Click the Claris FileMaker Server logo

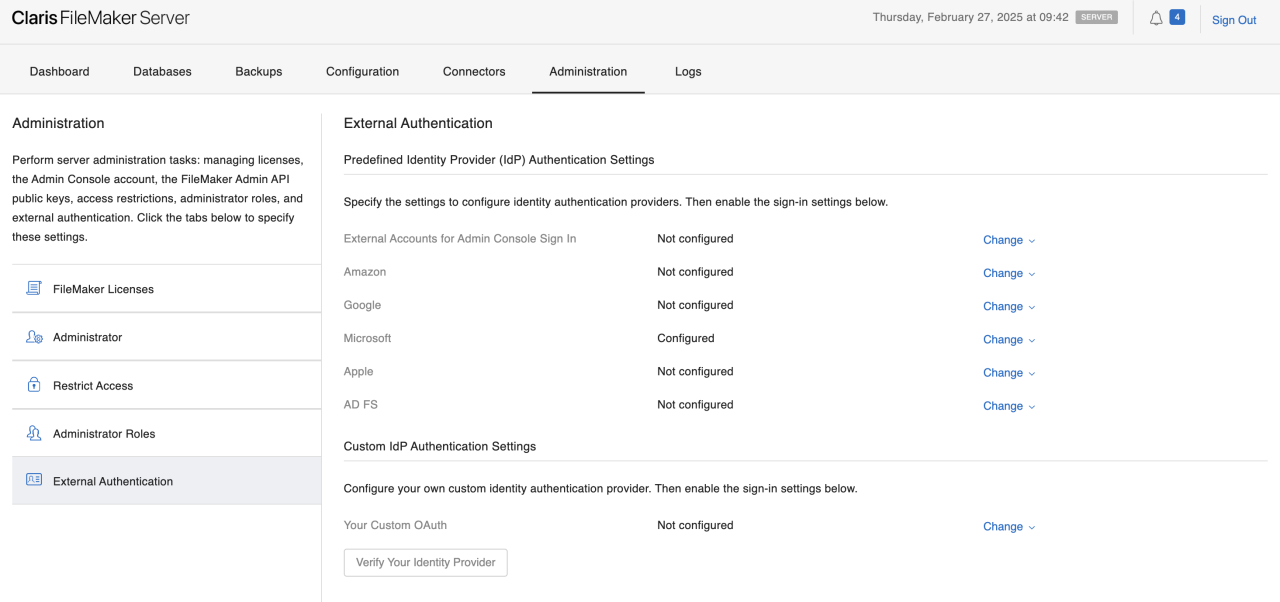pyautogui.click(x=100, y=17)
